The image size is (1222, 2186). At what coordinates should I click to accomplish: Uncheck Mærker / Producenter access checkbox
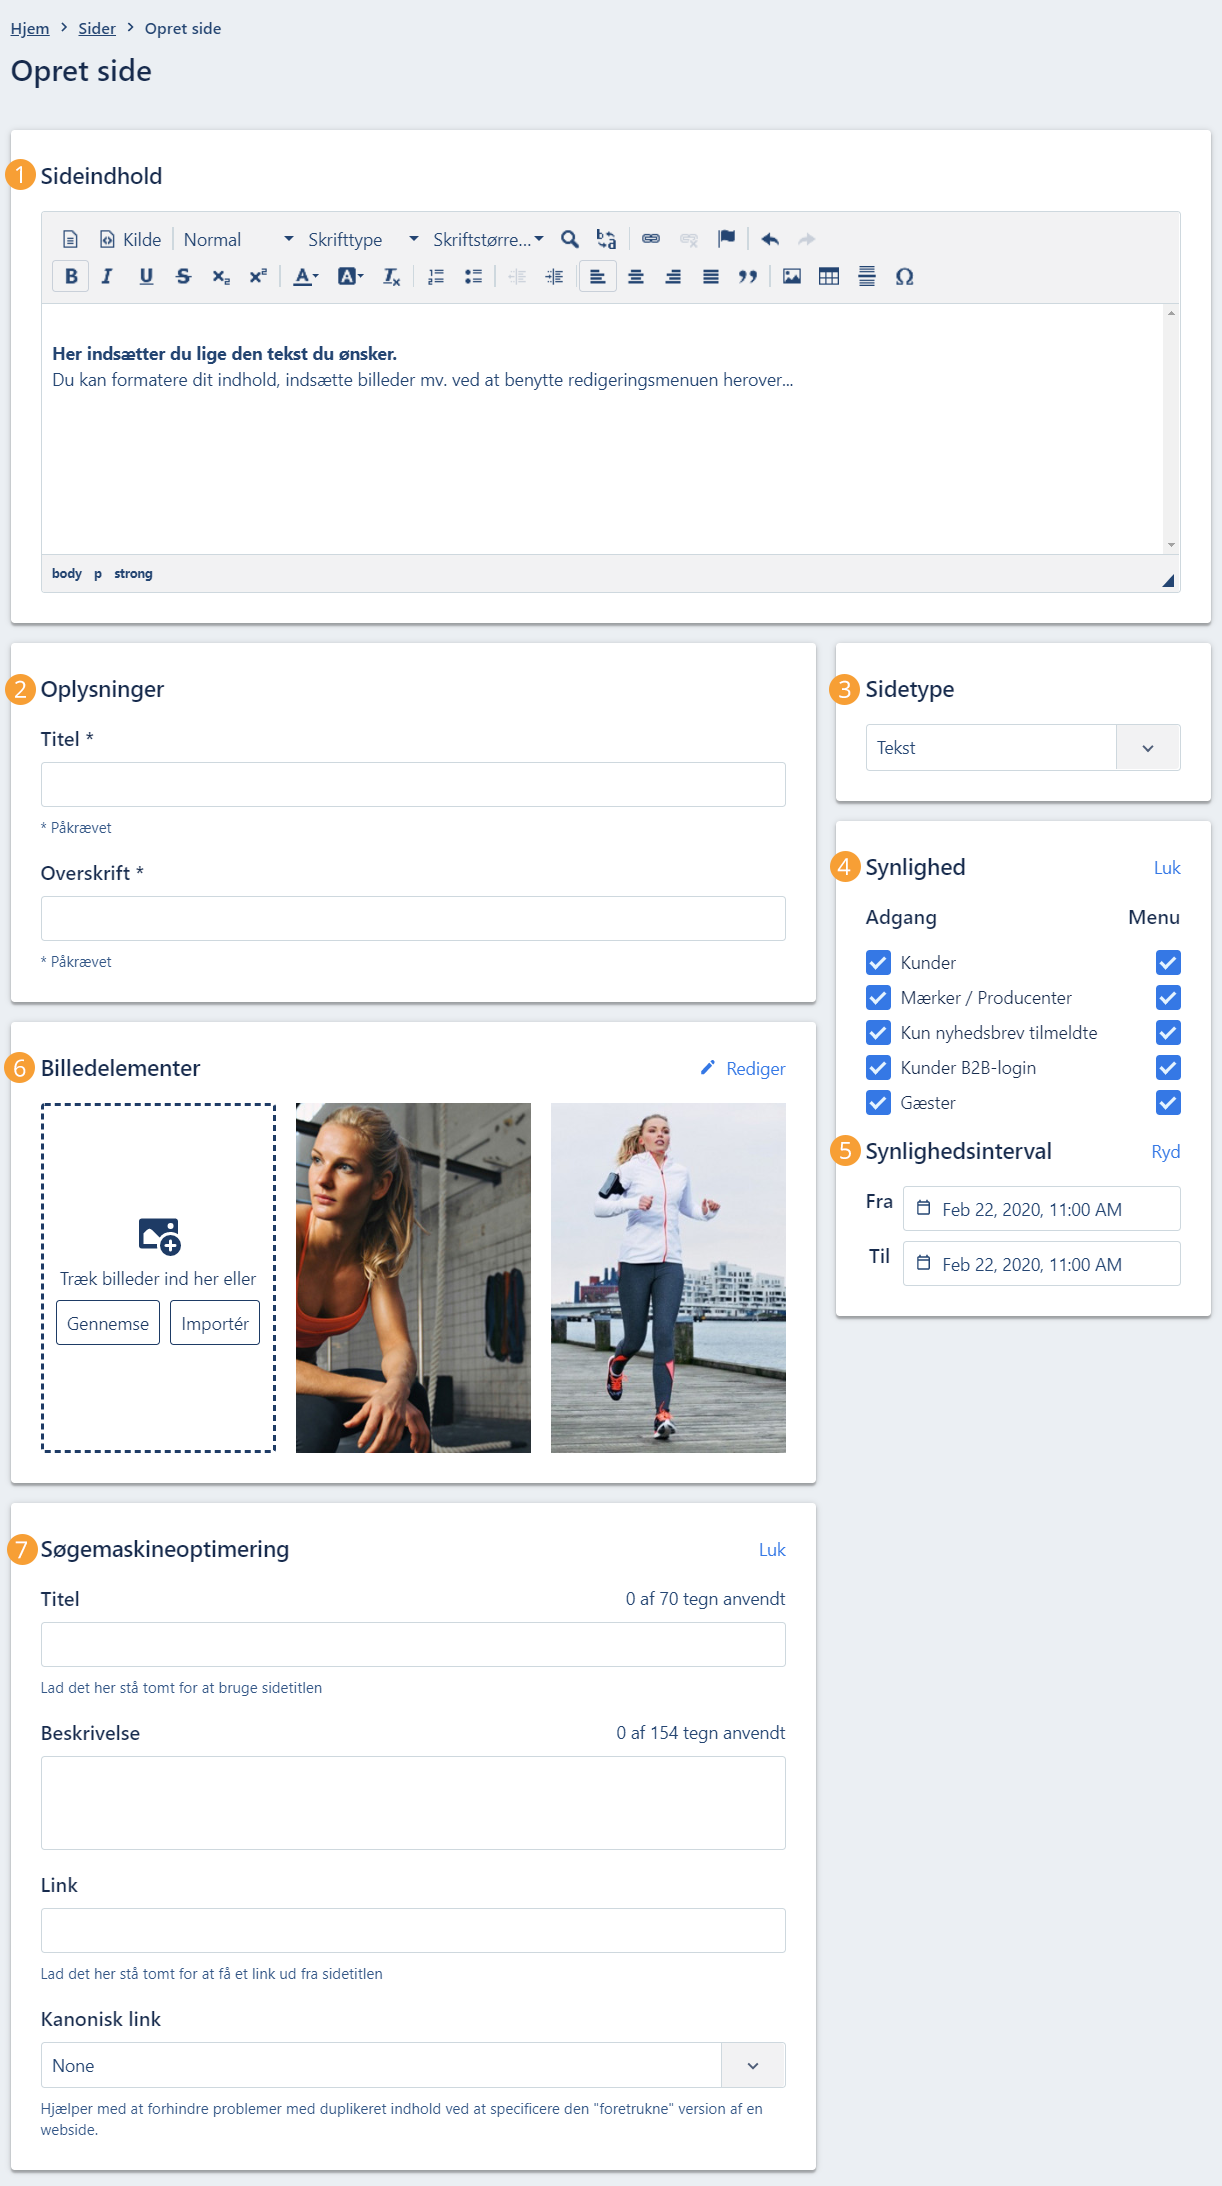[x=878, y=998]
